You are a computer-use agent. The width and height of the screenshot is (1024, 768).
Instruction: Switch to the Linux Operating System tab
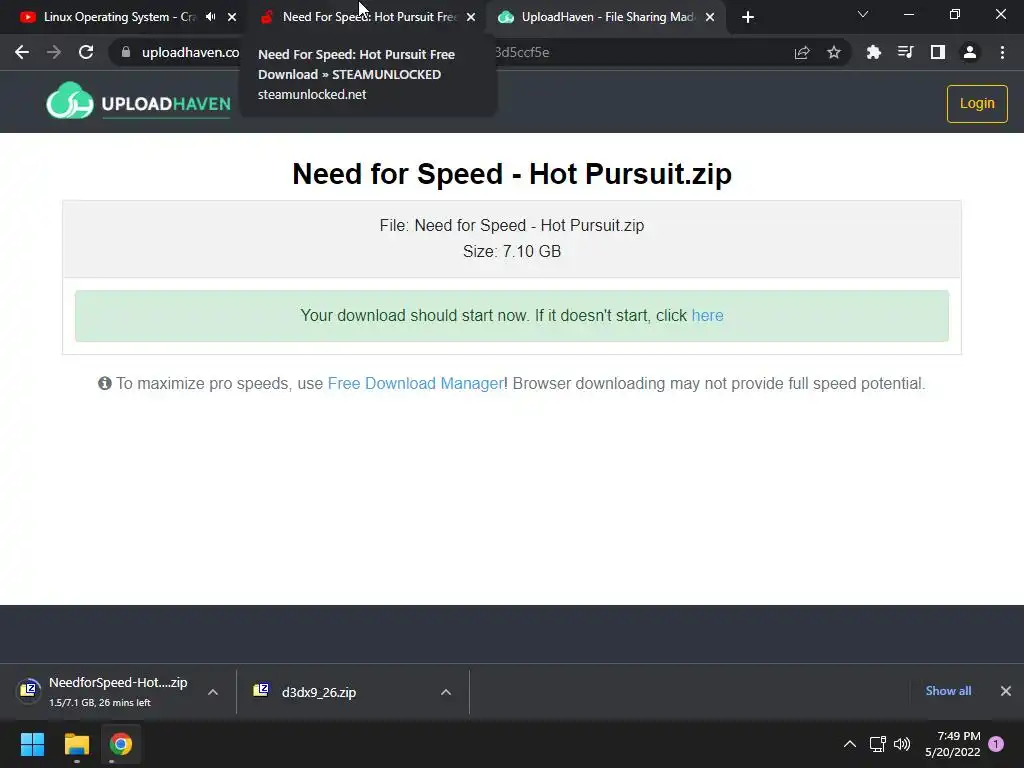point(118,17)
